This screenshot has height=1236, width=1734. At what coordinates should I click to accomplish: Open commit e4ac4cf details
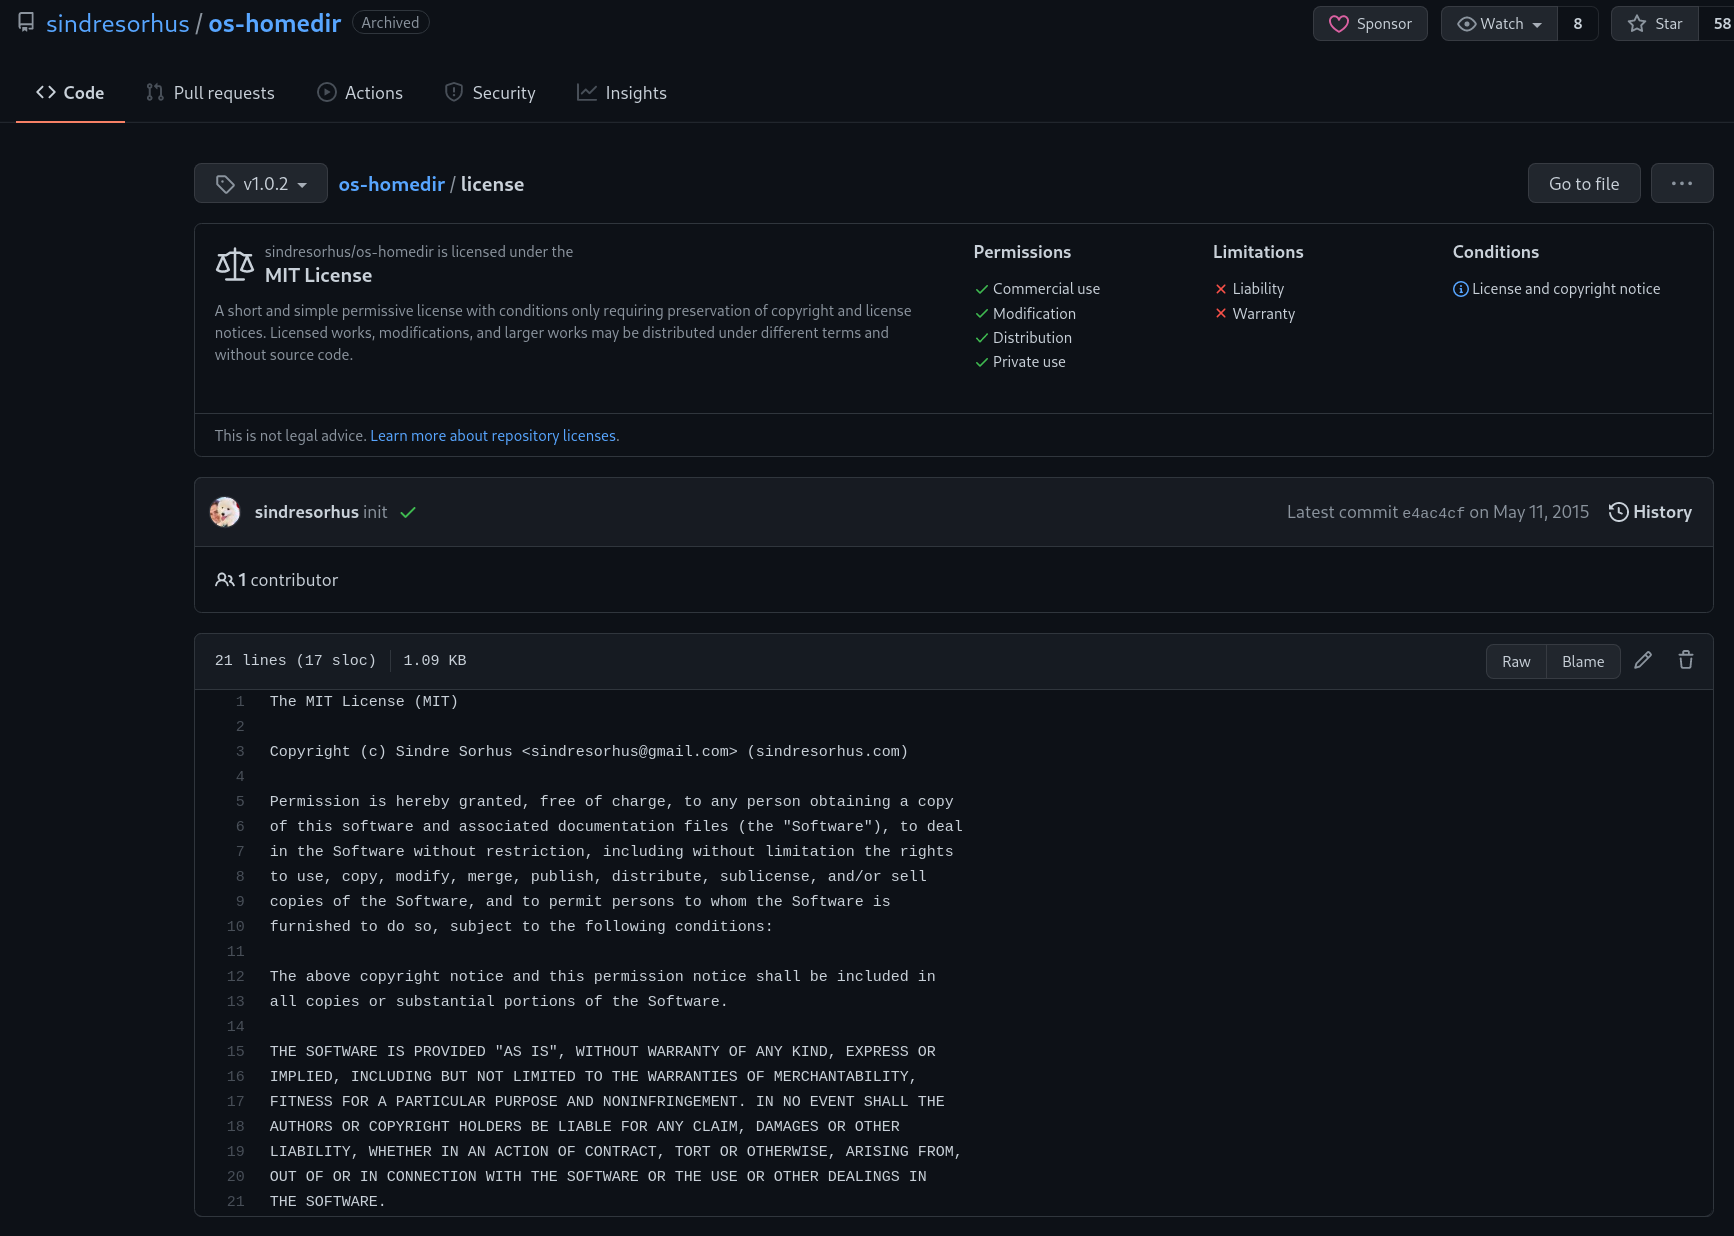(x=1436, y=511)
